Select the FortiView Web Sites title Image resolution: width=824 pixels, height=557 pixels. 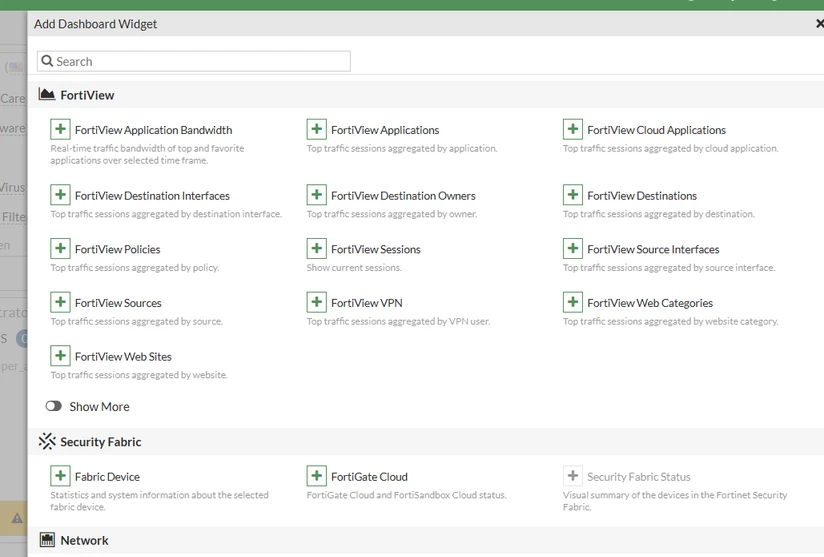tap(123, 356)
